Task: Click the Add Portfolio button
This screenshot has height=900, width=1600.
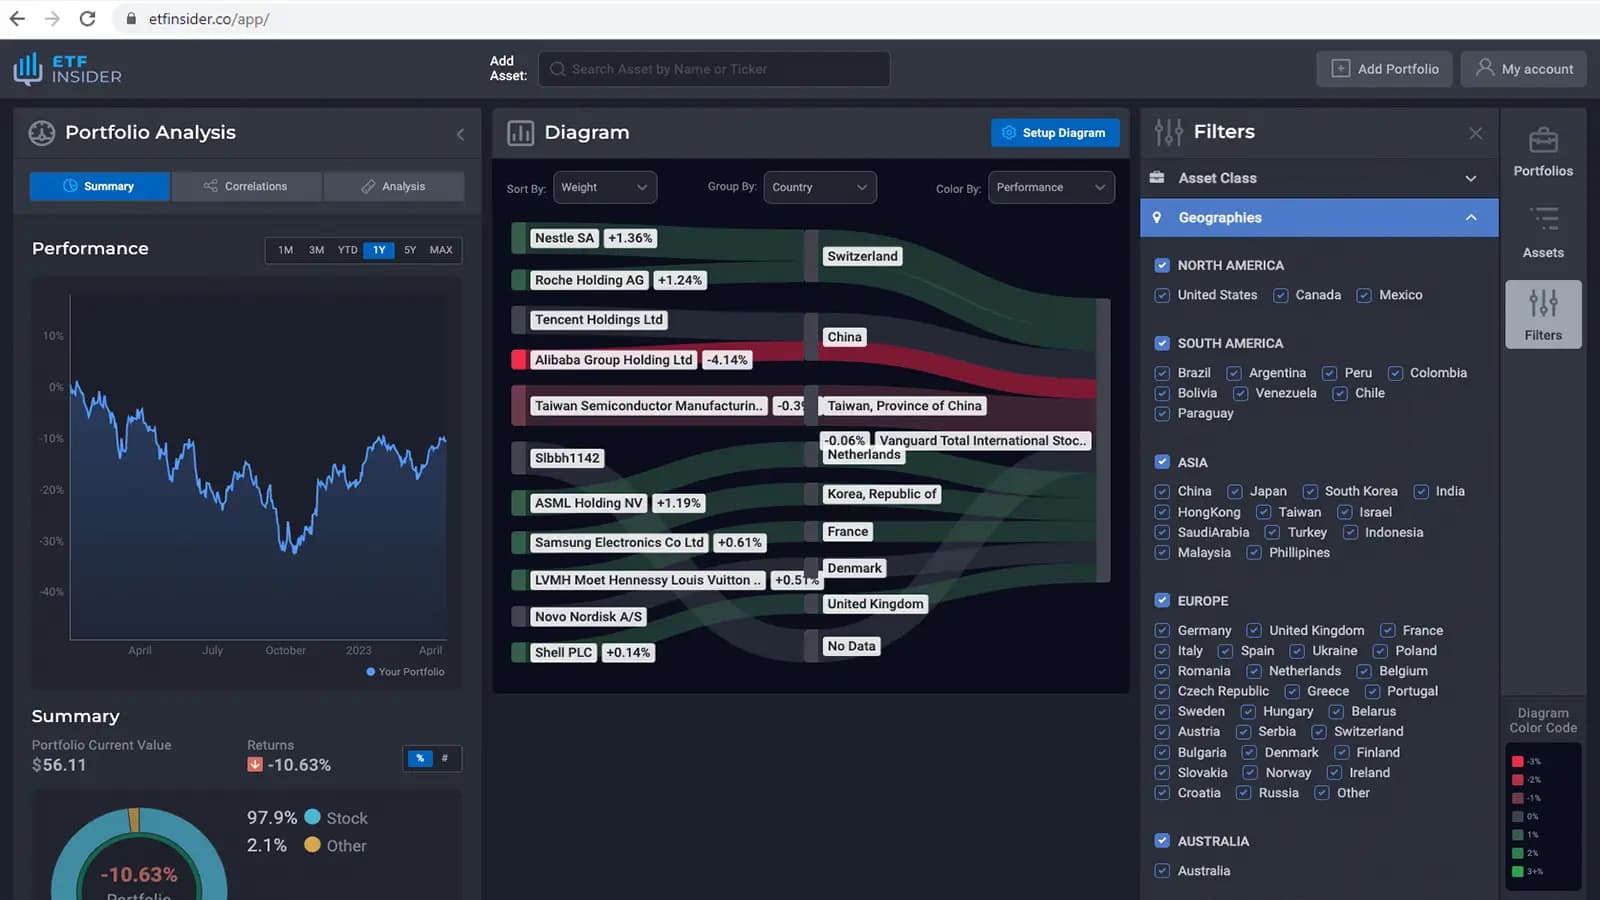Action: 1385,69
